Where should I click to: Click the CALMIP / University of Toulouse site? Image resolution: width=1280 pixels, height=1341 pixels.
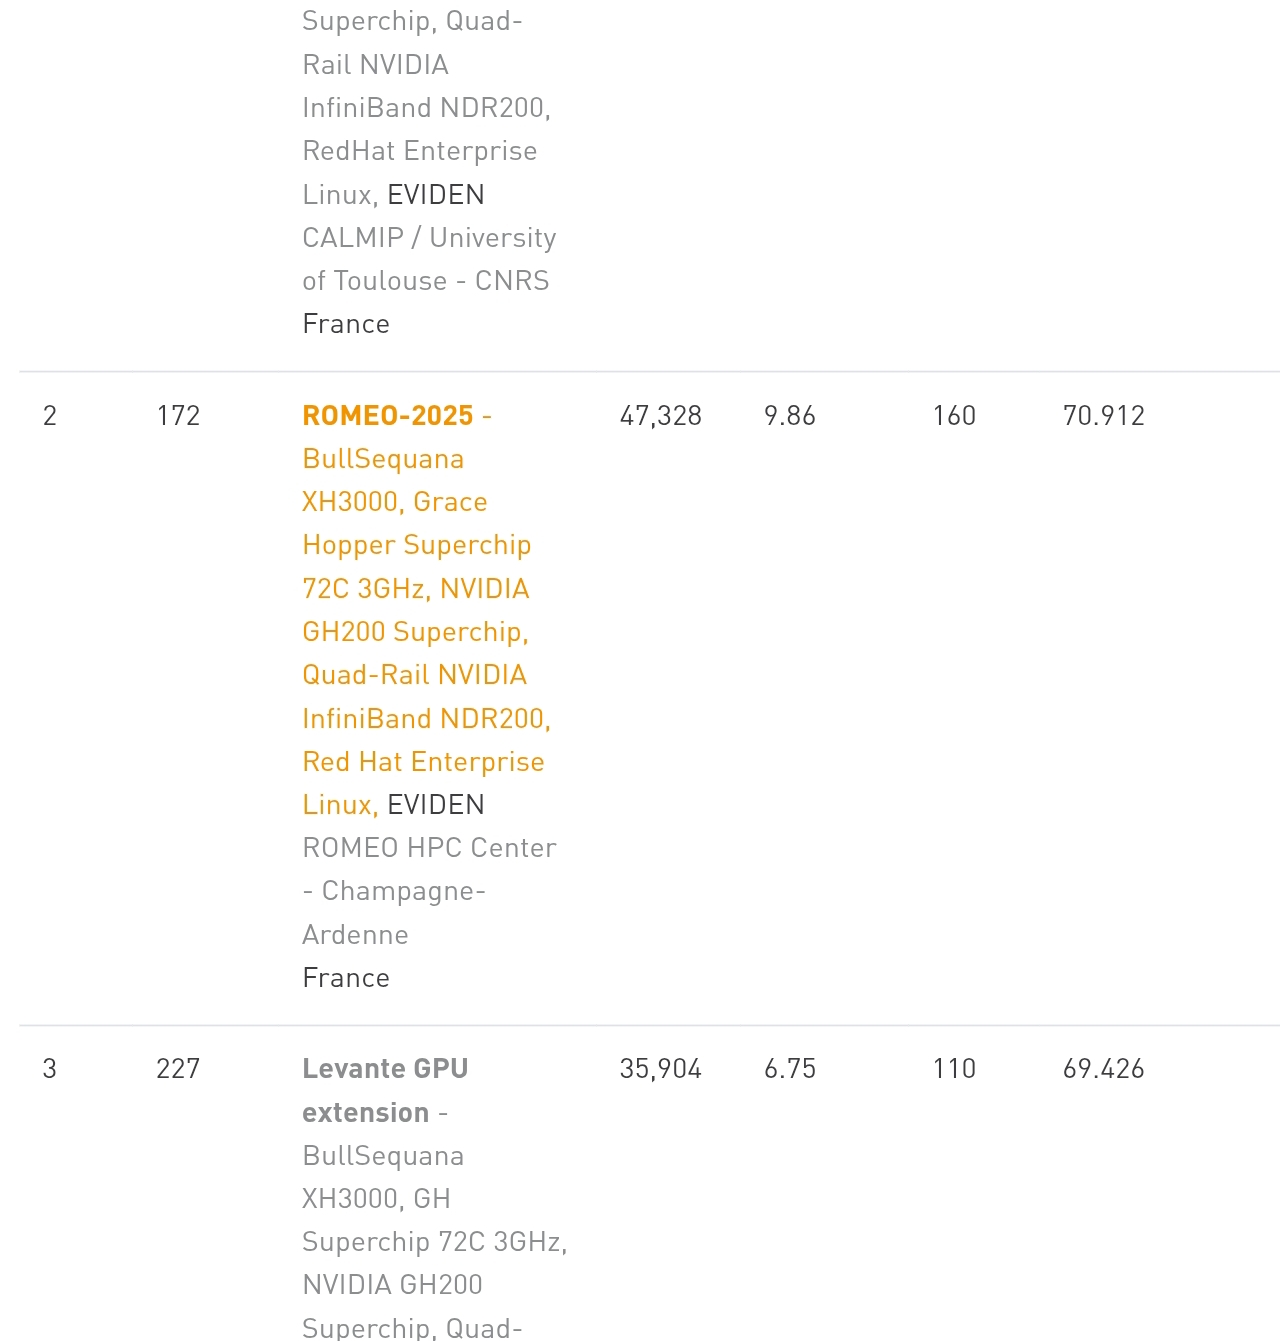pos(429,259)
